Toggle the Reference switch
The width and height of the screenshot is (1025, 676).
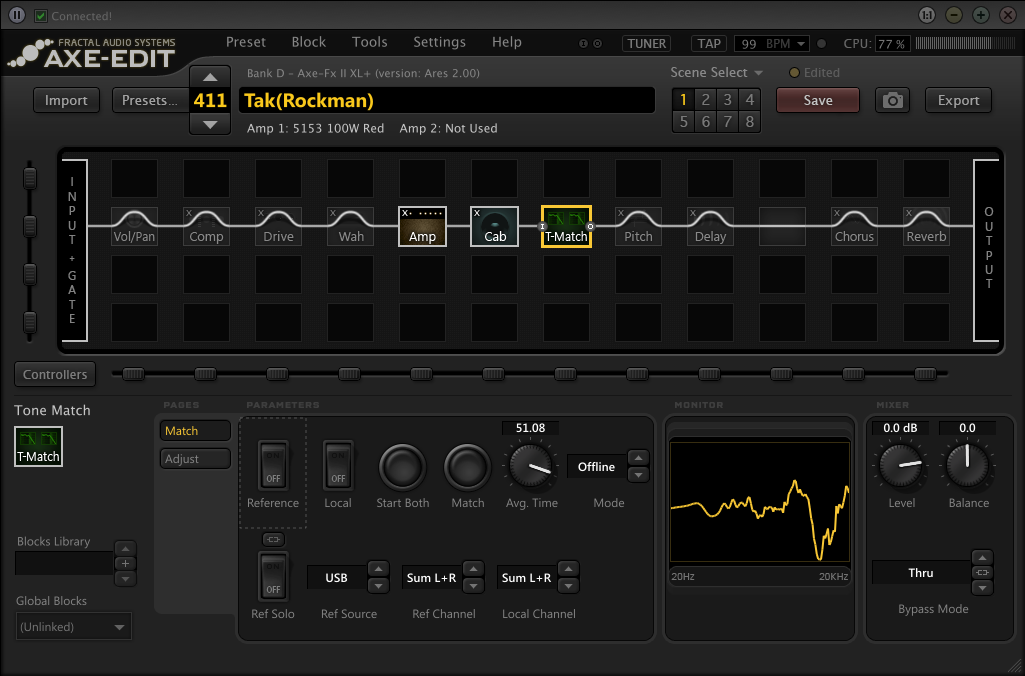(x=273, y=465)
